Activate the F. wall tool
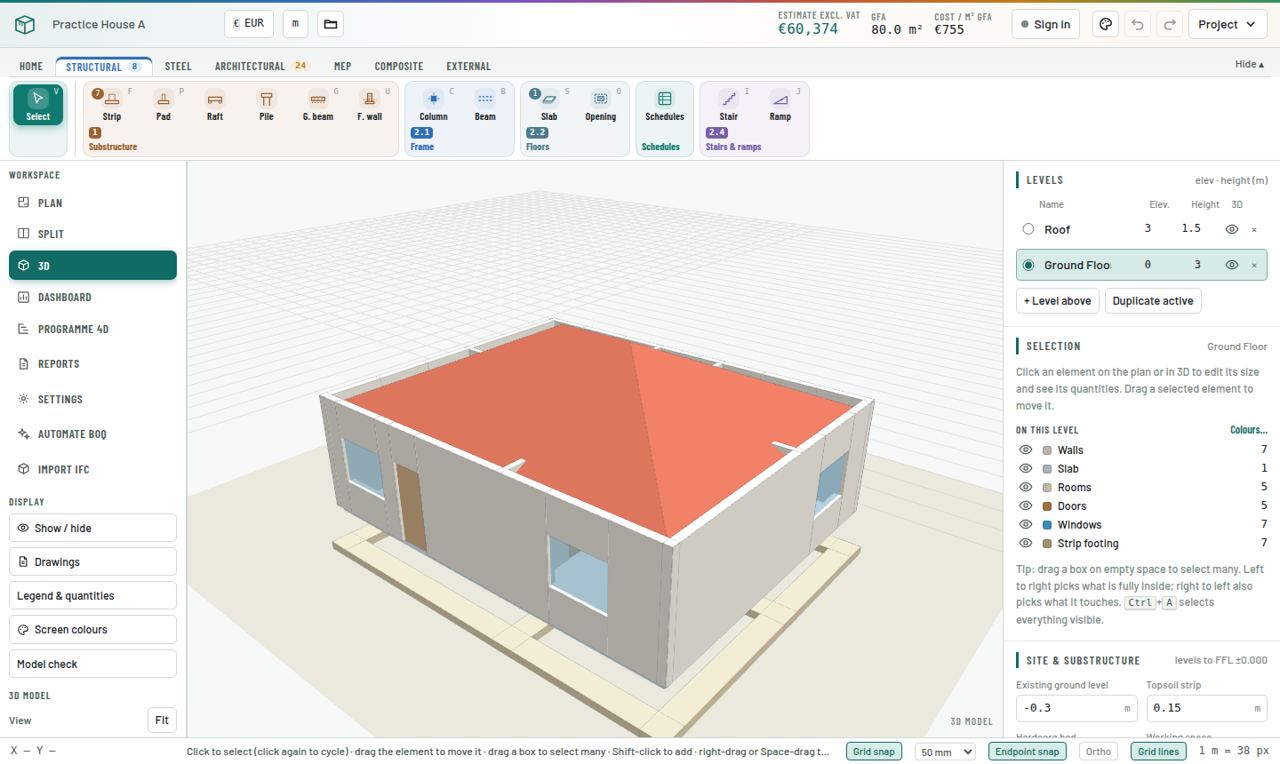The height and width of the screenshot is (764, 1280). (x=369, y=105)
